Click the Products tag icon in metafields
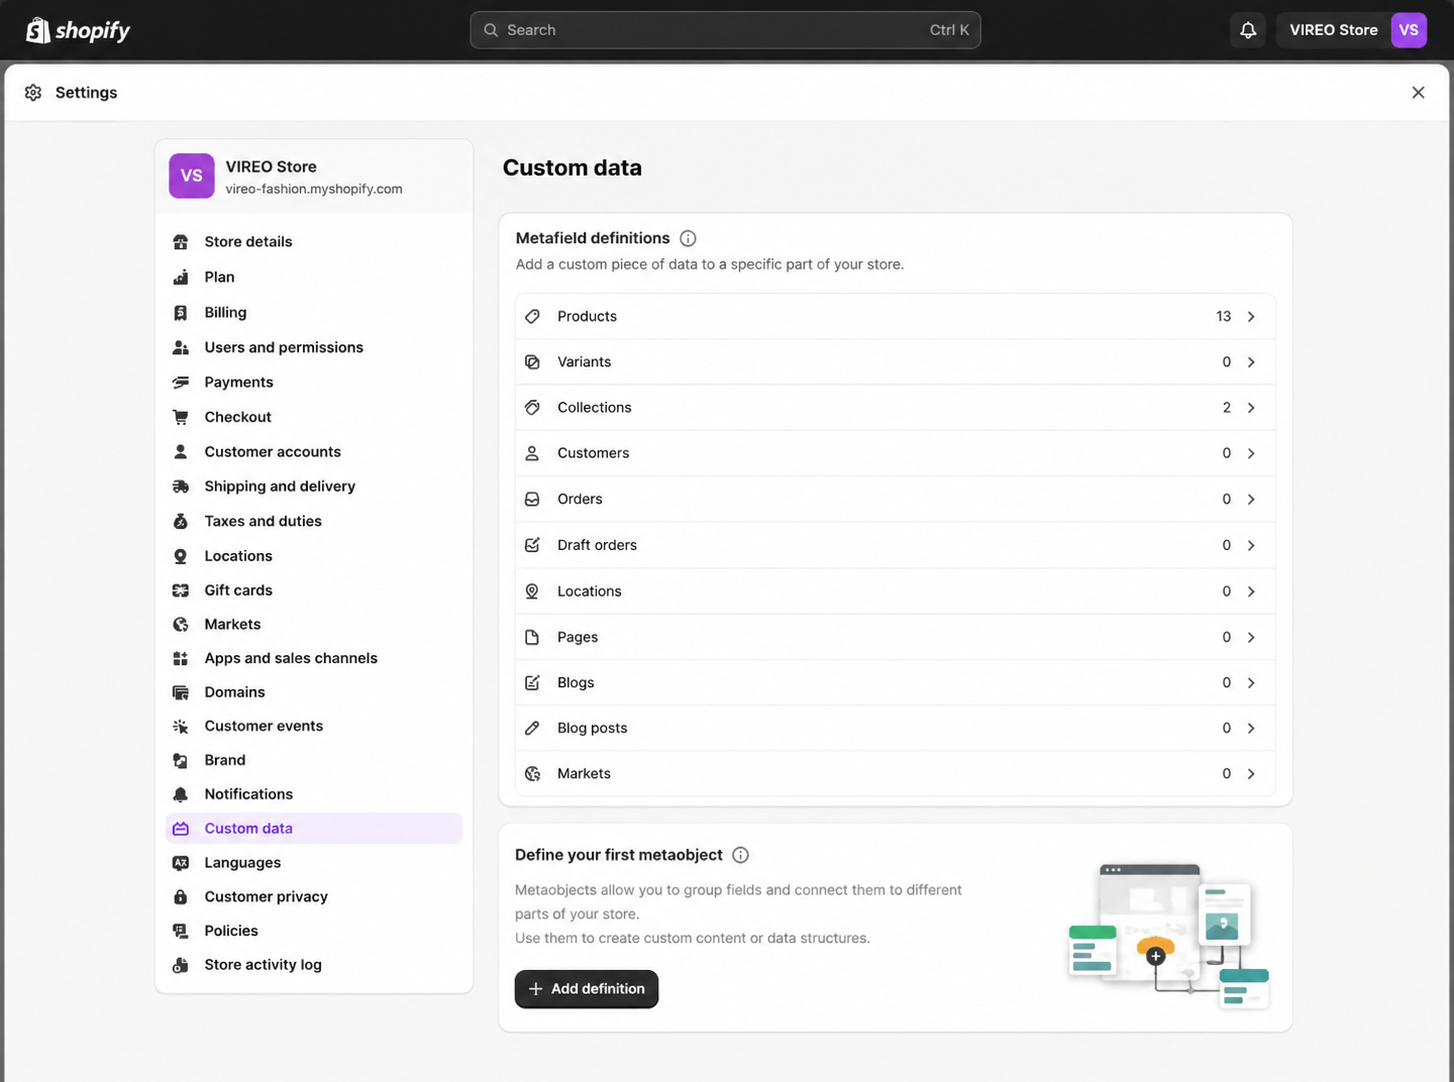Screen dimensions: 1454x1082 pos(532,316)
